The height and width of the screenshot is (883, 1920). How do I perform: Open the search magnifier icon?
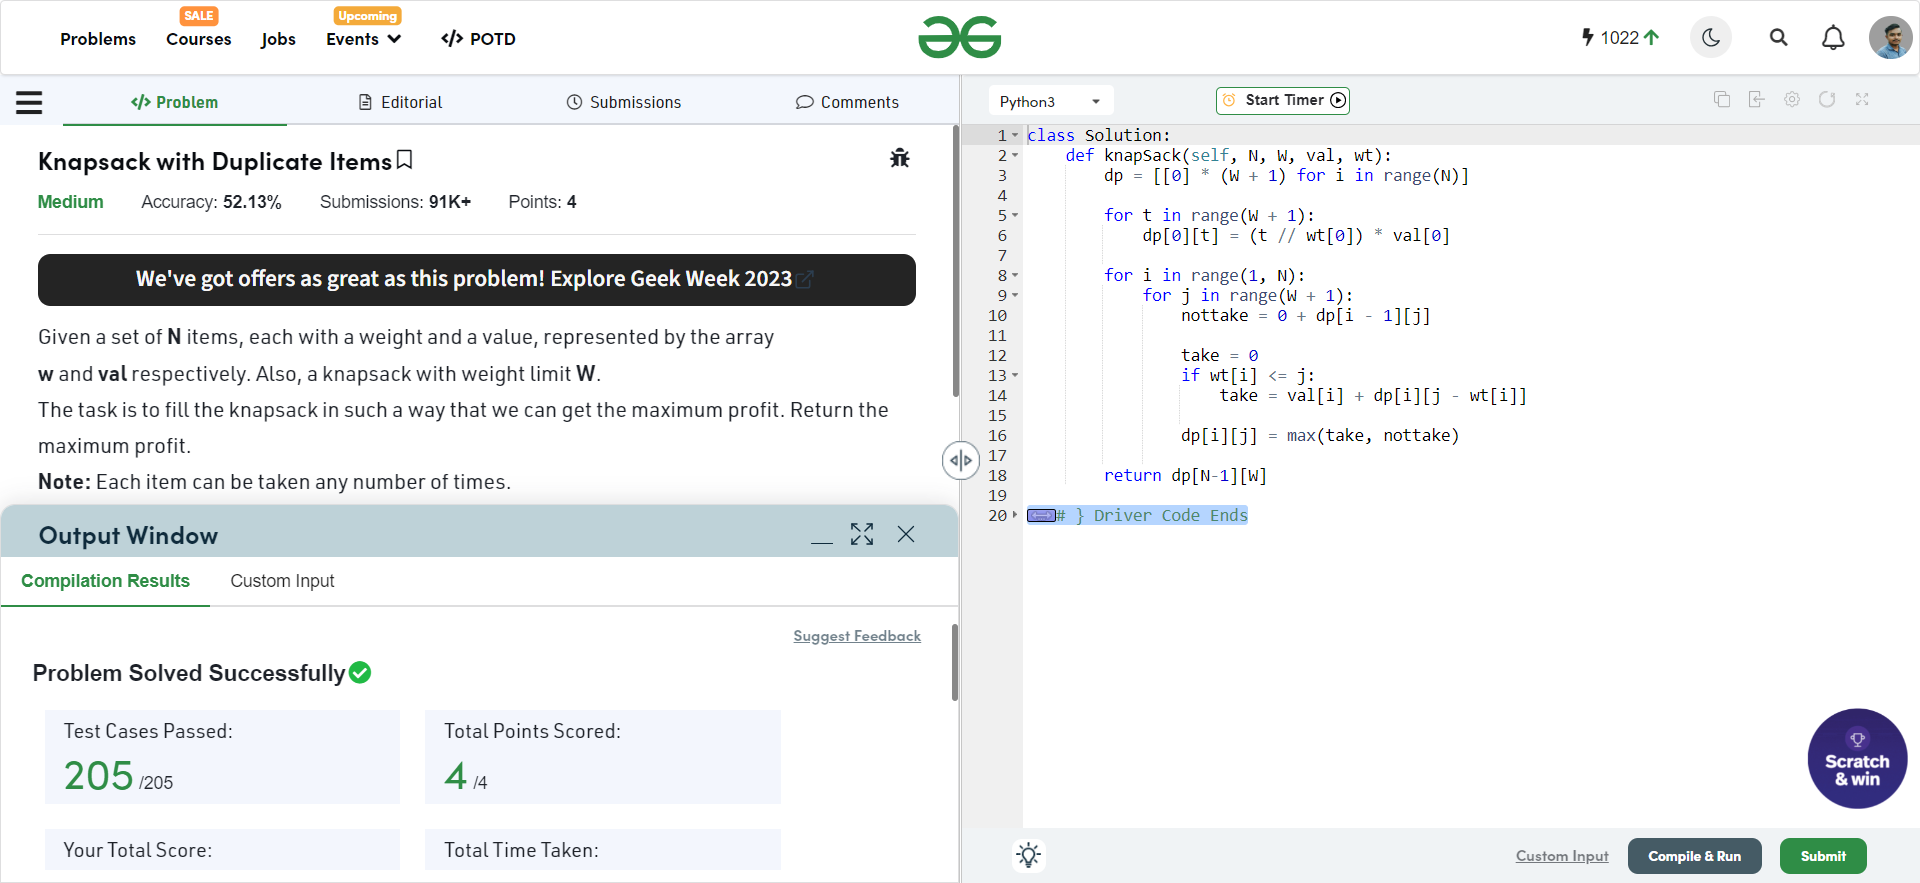[x=1778, y=38]
